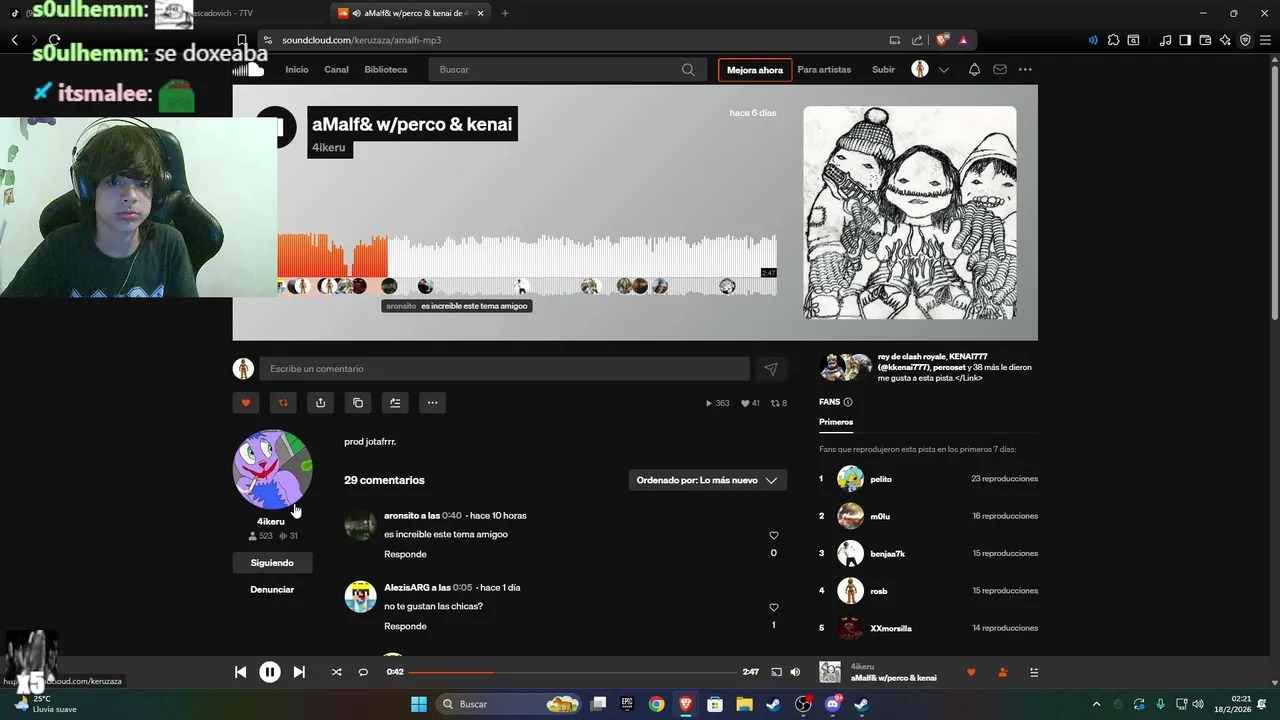Open sort dropdown 'Ordenado por: Lo más nuevo'
The width and height of the screenshot is (1280, 720).
[707, 480]
